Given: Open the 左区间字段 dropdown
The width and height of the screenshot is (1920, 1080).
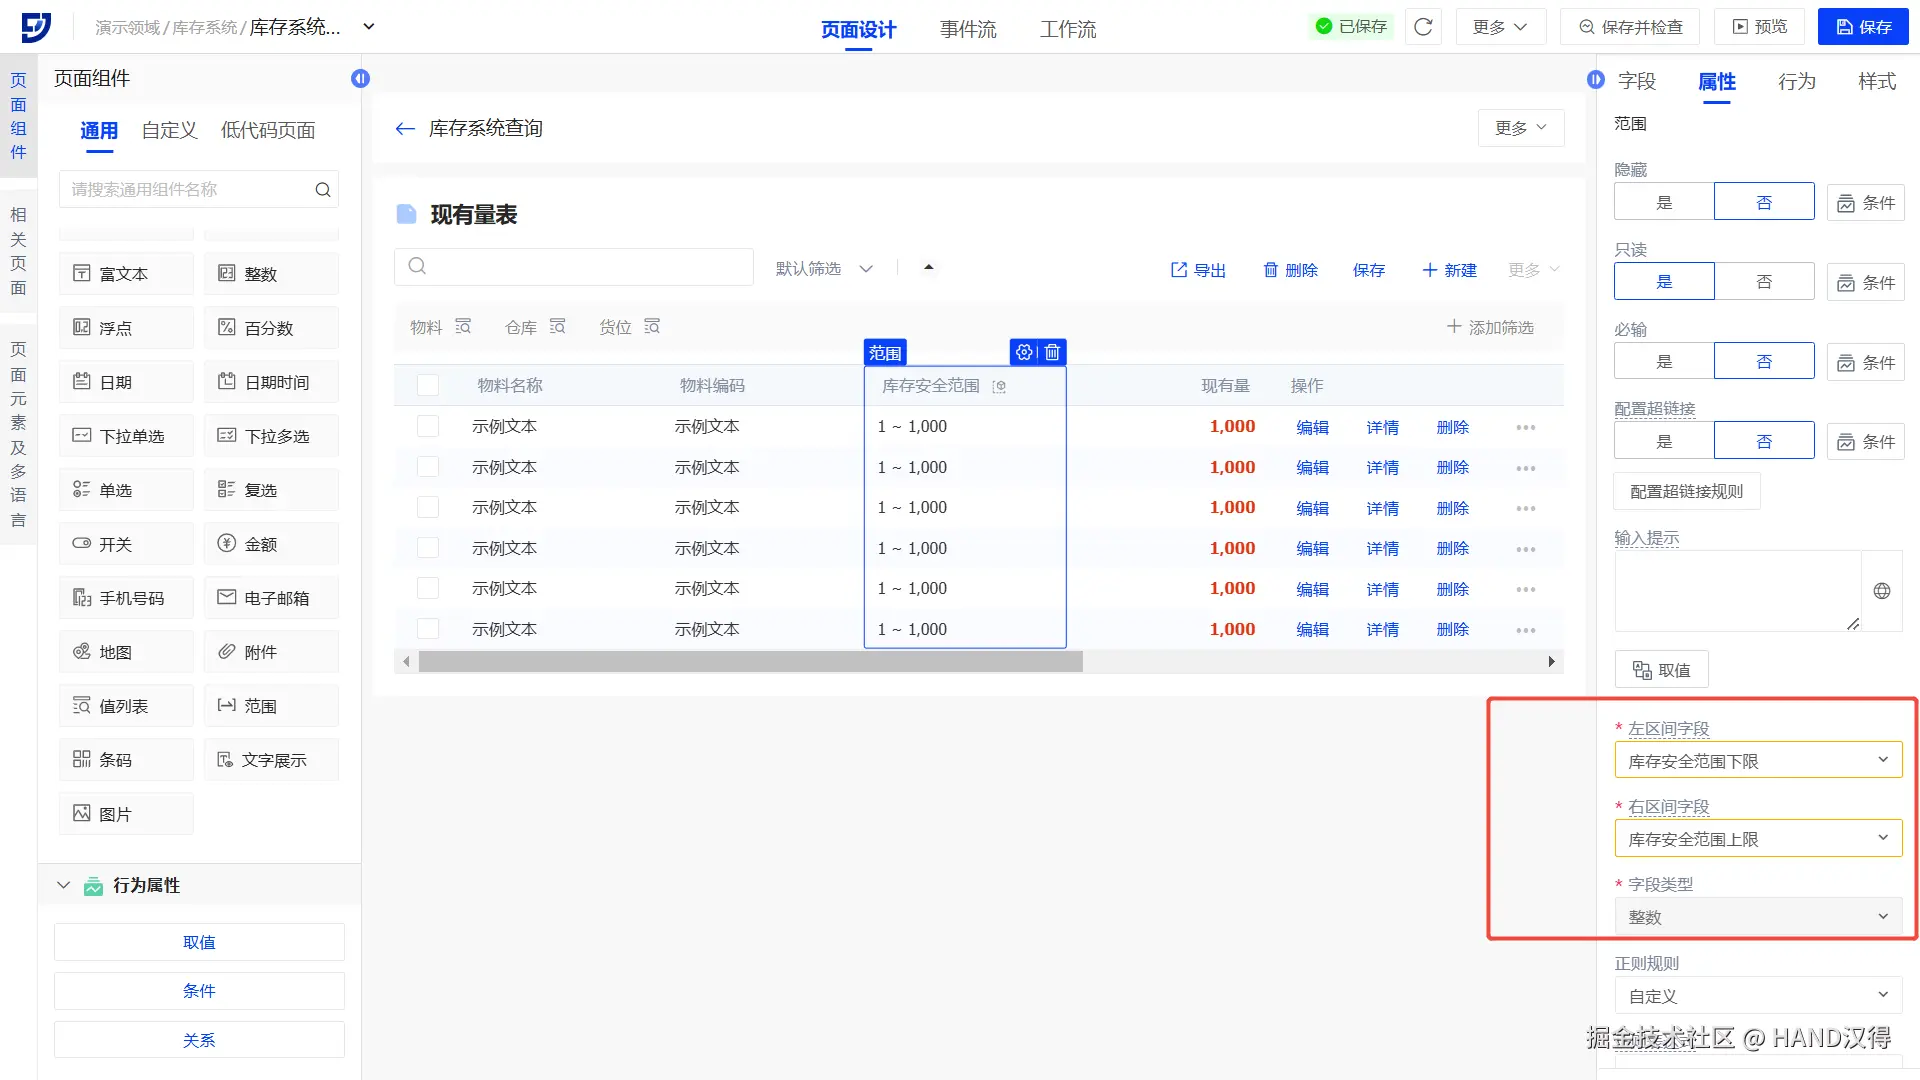Looking at the screenshot, I should [1758, 761].
